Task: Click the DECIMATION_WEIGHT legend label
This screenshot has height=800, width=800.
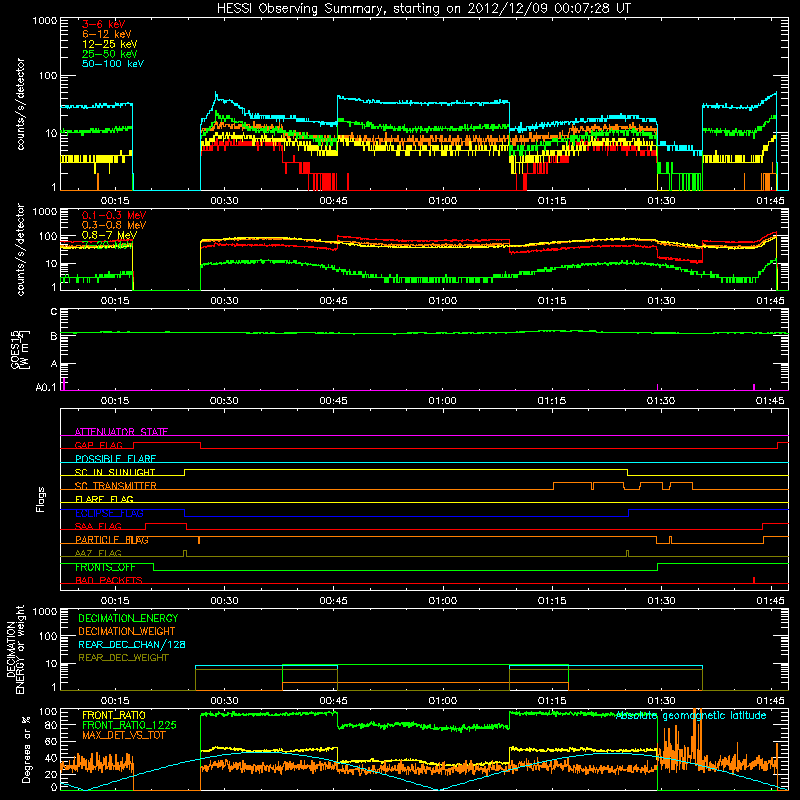Action: (127, 631)
